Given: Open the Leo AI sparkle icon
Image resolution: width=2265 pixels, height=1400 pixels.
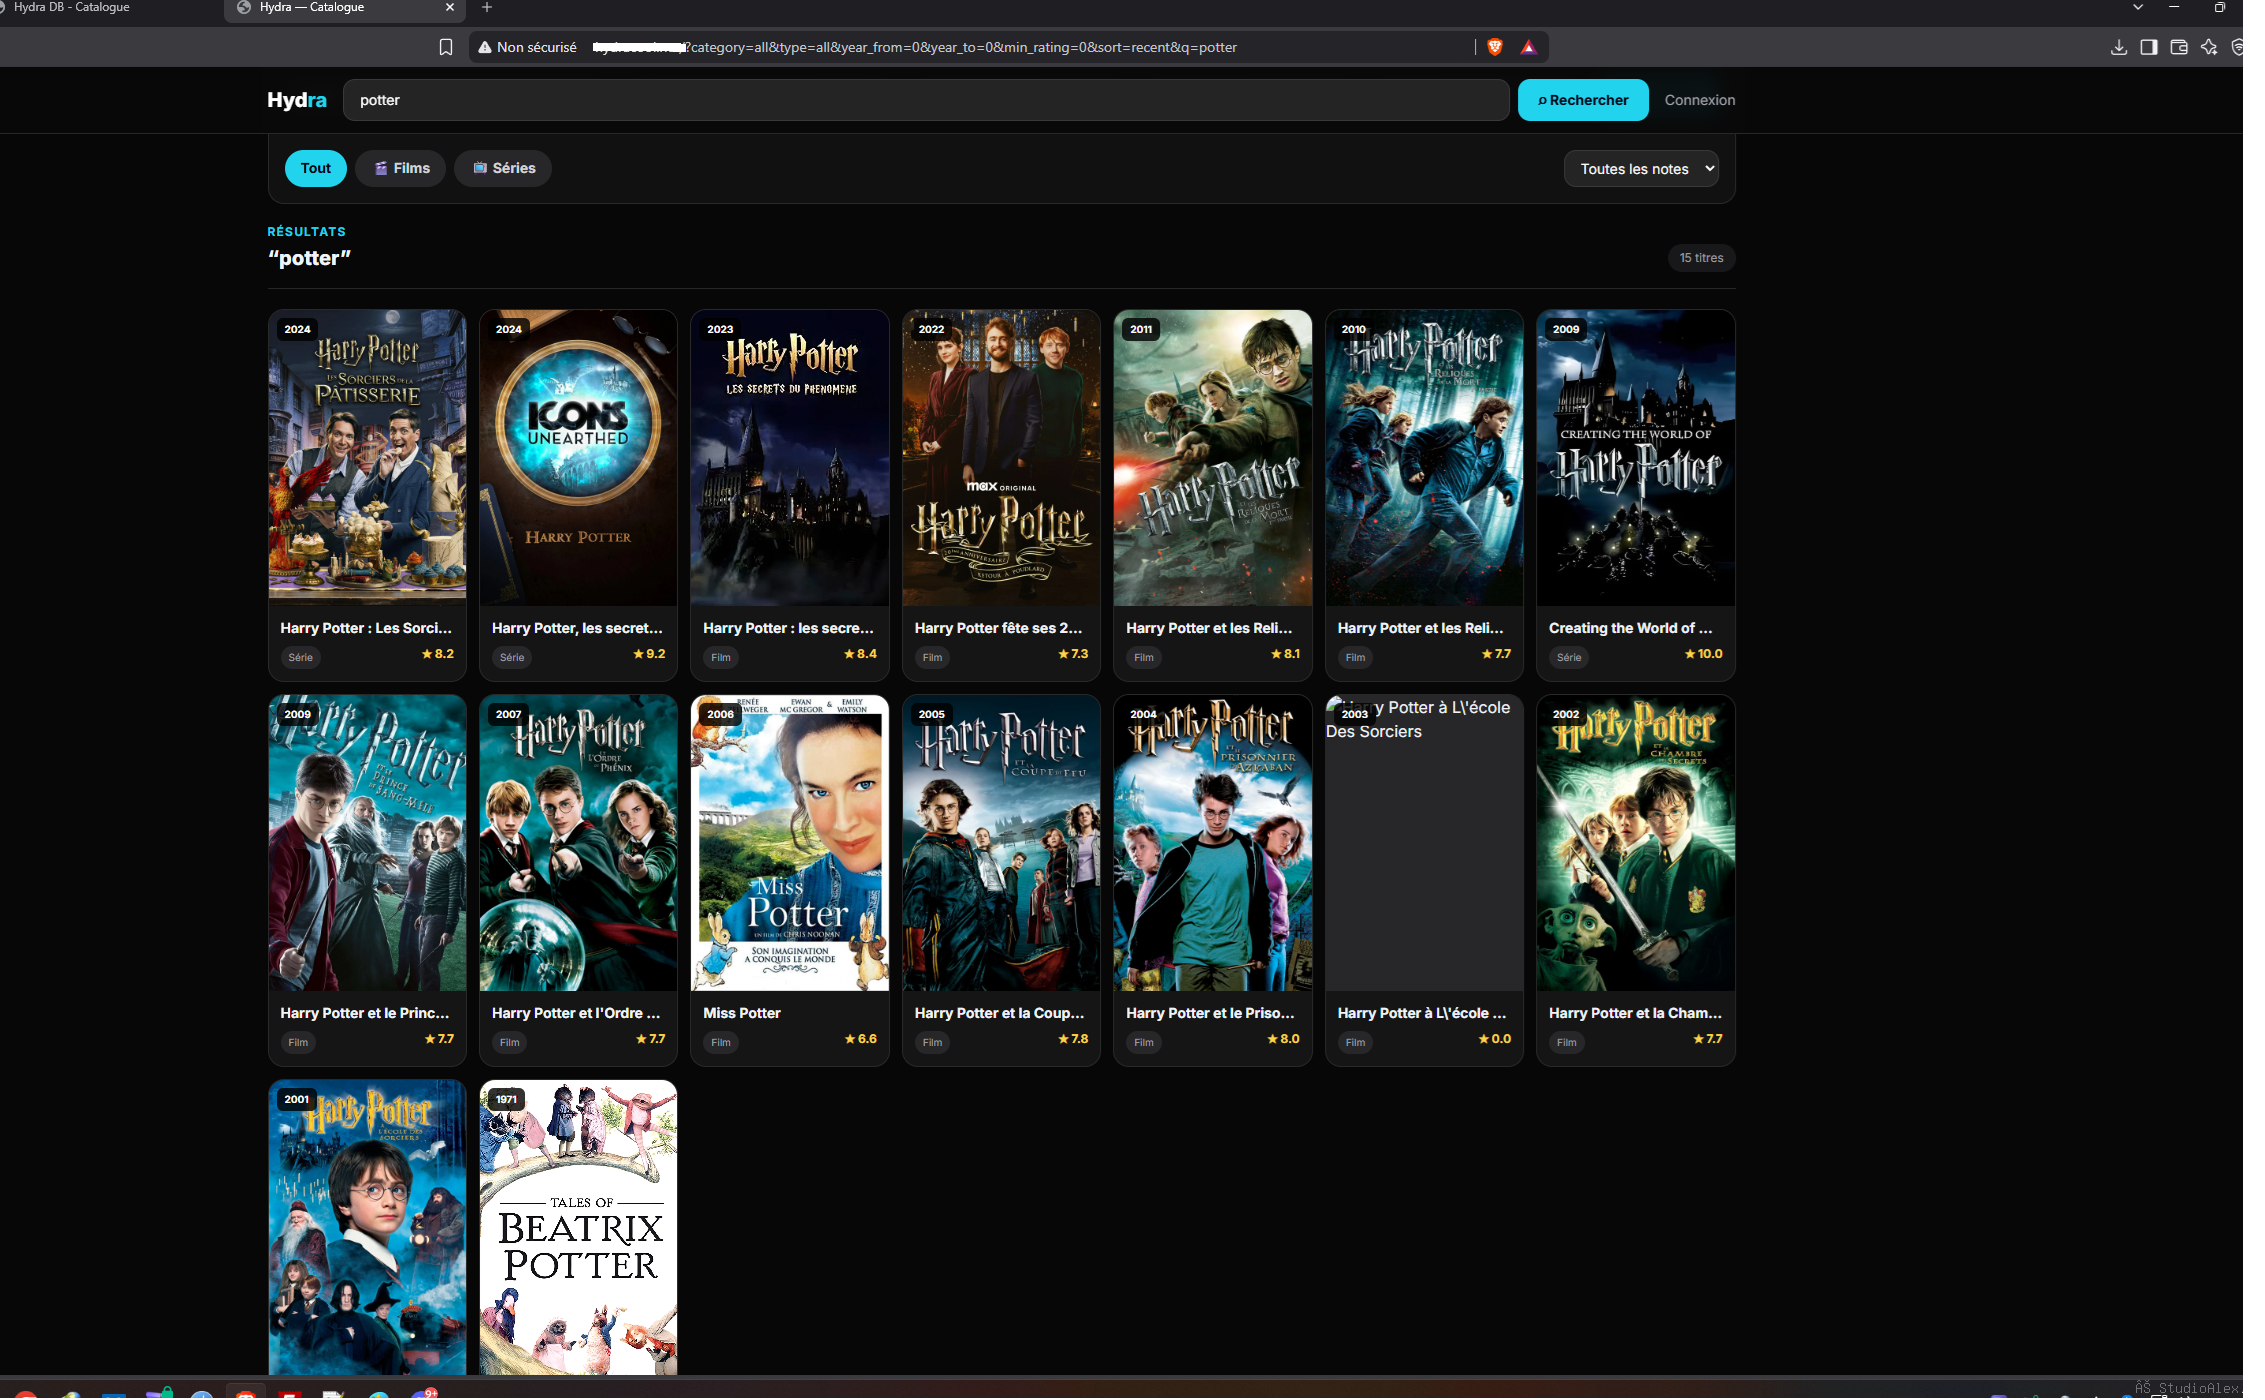Looking at the screenshot, I should point(2209,47).
